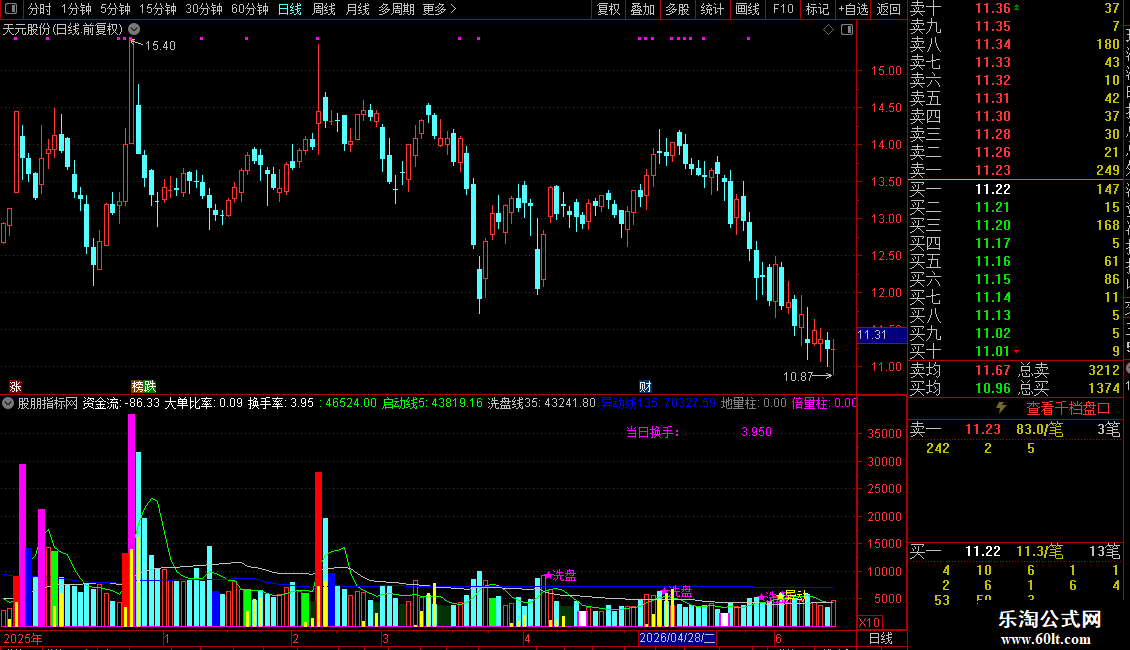Click the 股朋指标网 indicator name
The image size is (1130, 650).
(48, 403)
